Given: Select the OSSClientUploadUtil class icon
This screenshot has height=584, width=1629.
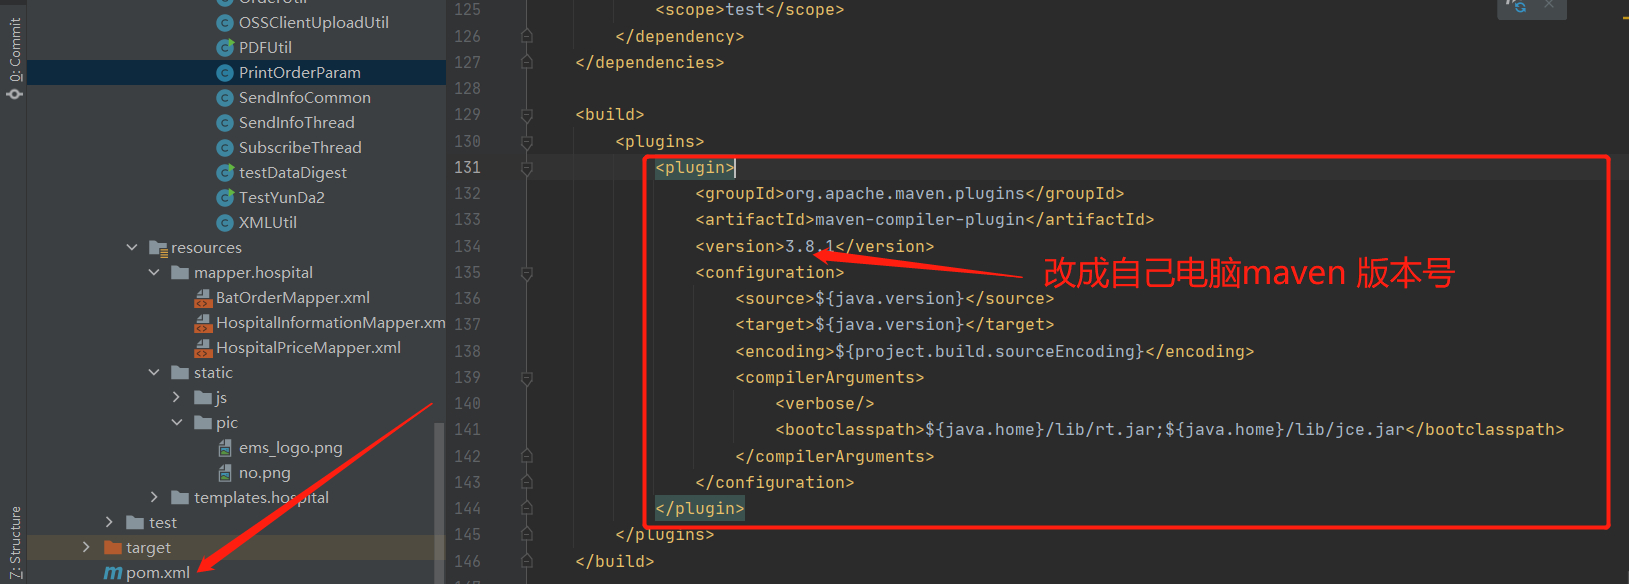Looking at the screenshot, I should coord(225,22).
